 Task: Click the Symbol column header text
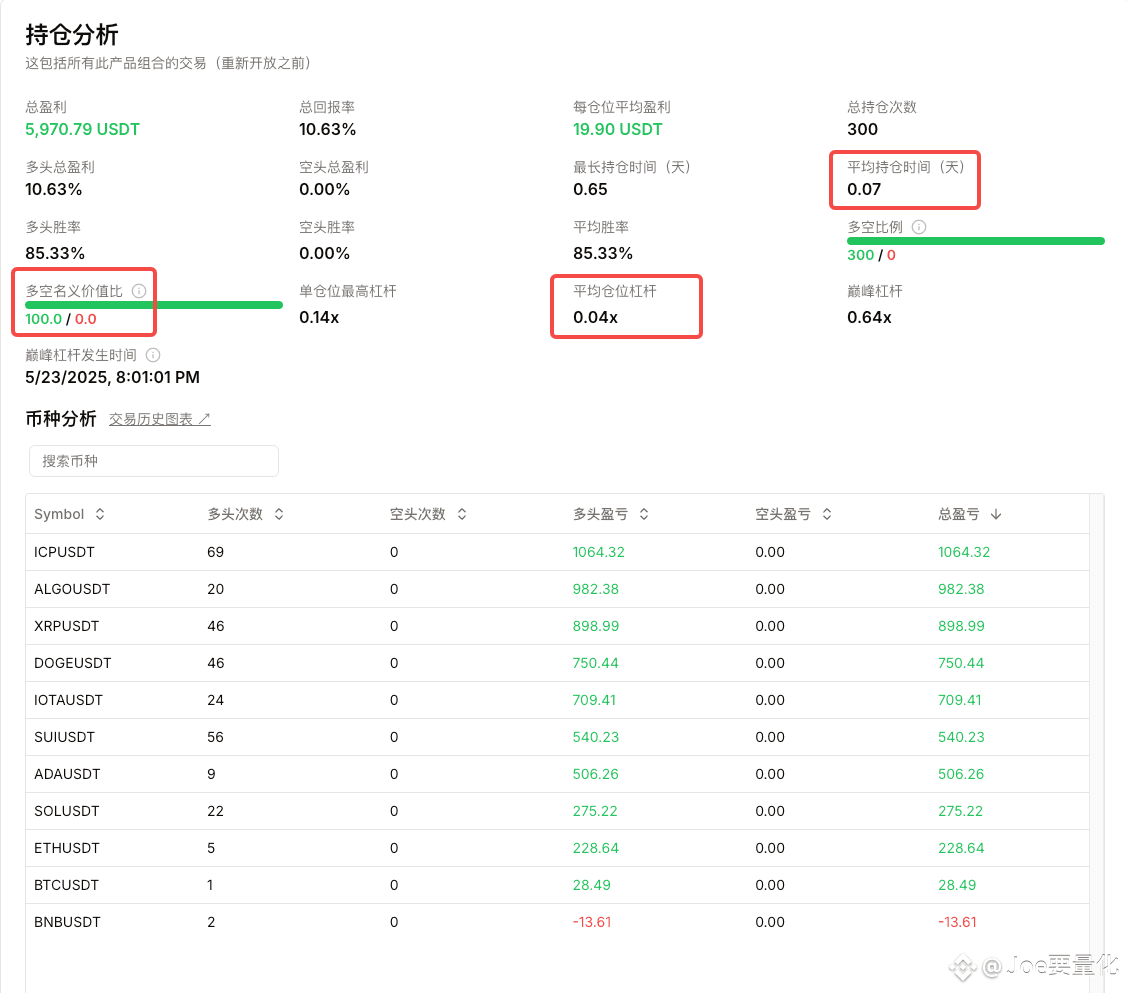59,514
